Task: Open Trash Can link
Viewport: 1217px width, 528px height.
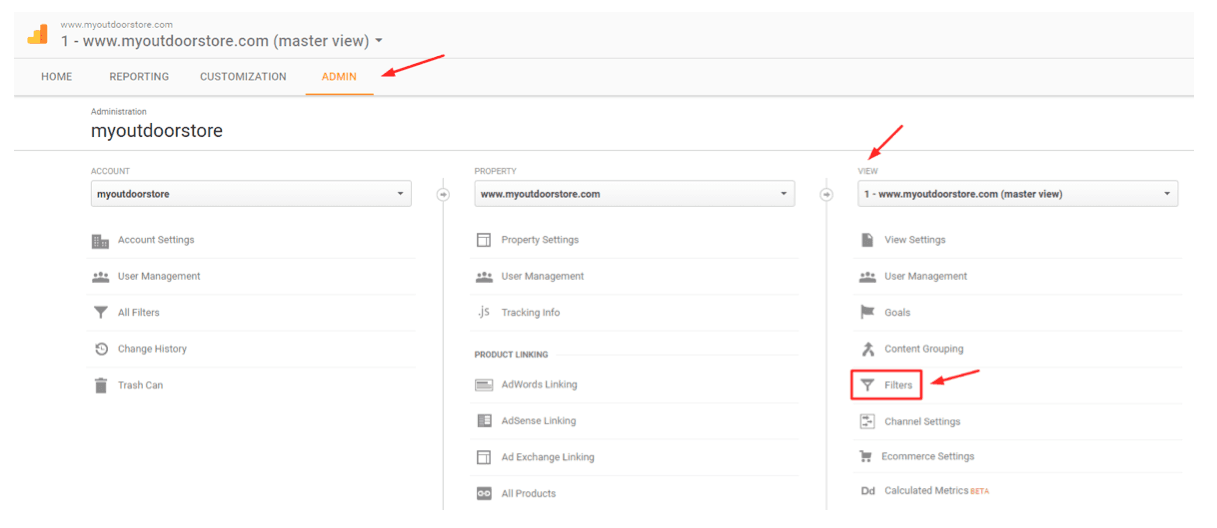Action: click(x=140, y=385)
